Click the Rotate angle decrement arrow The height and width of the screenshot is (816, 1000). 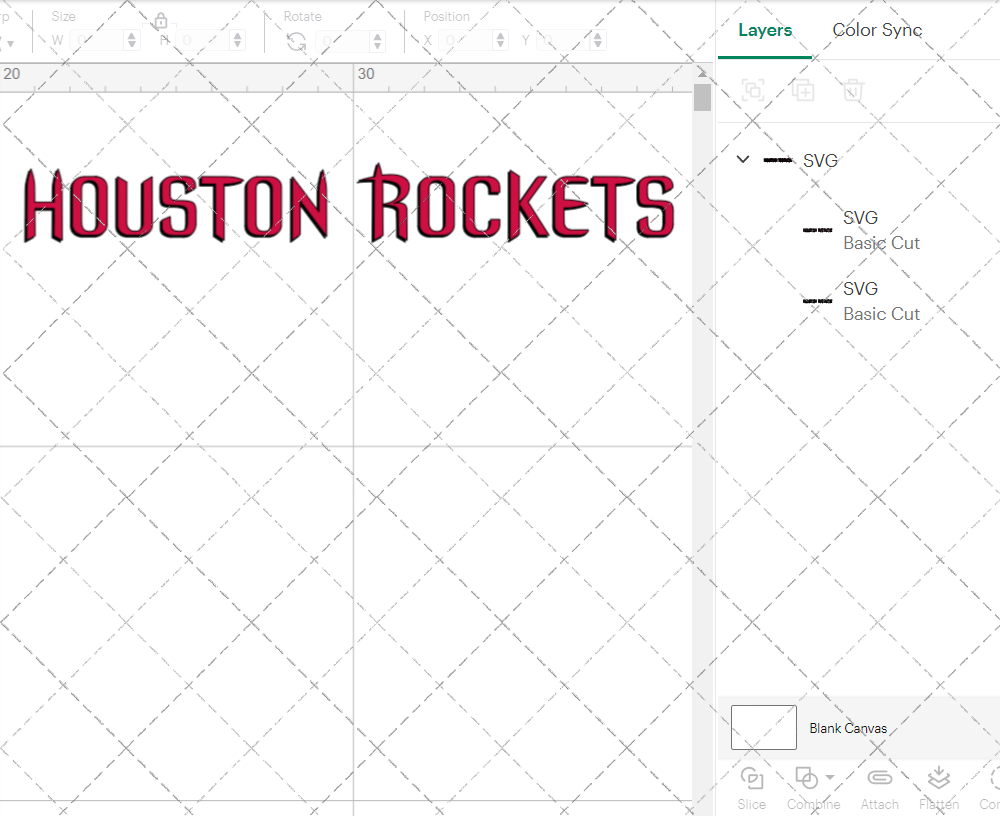pos(375,44)
